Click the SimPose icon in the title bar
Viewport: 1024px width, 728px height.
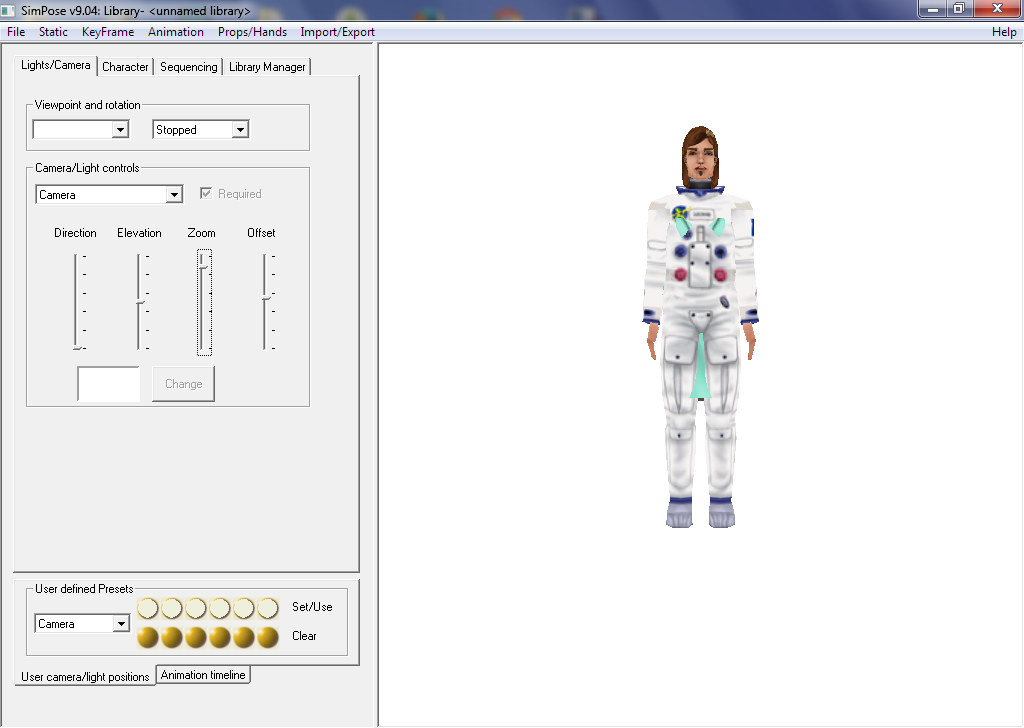(x=9, y=10)
